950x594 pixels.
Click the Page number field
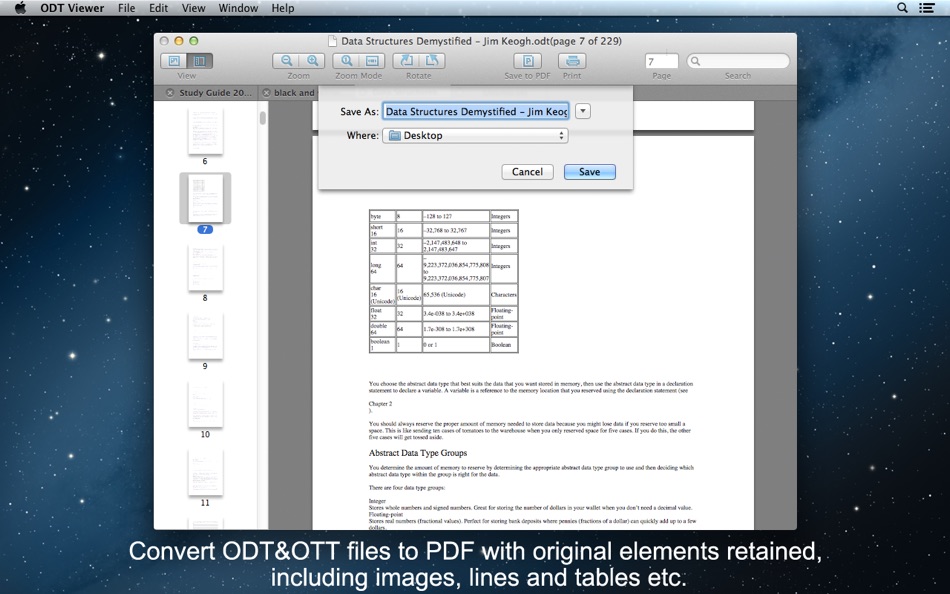pos(662,61)
